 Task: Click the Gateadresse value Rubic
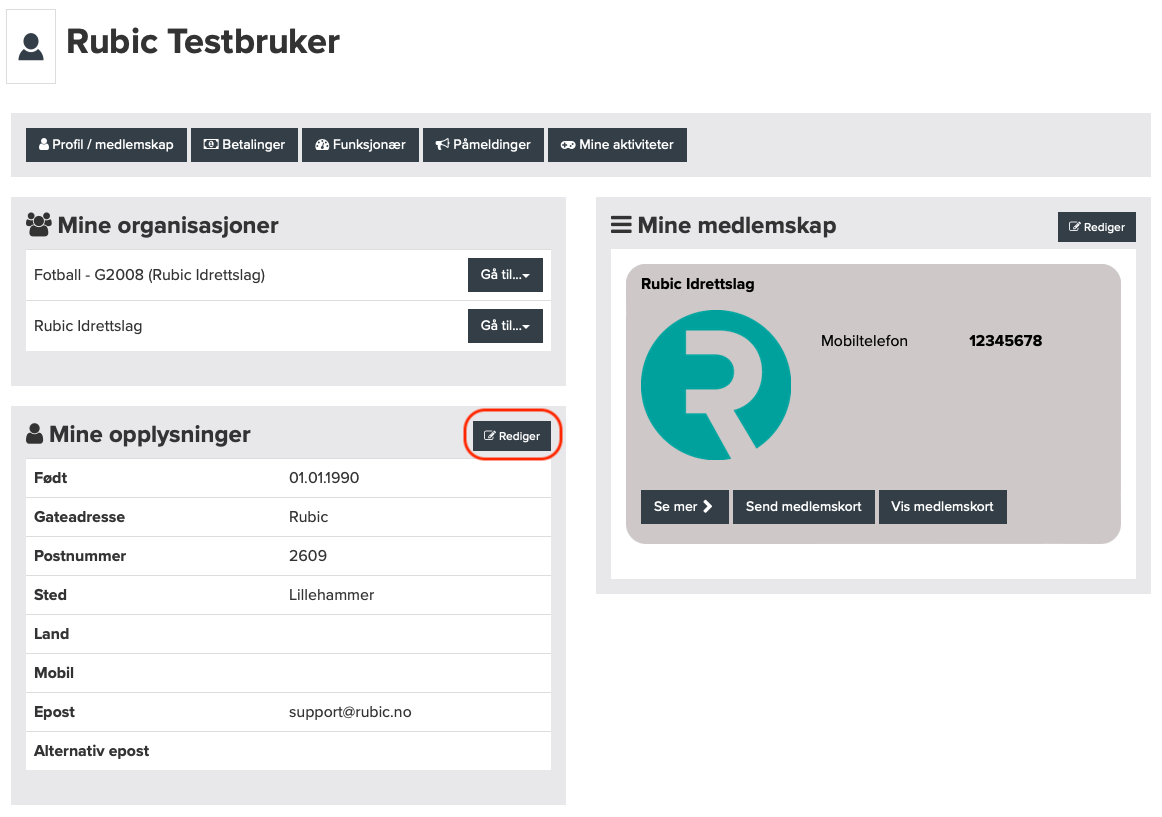coord(308,517)
